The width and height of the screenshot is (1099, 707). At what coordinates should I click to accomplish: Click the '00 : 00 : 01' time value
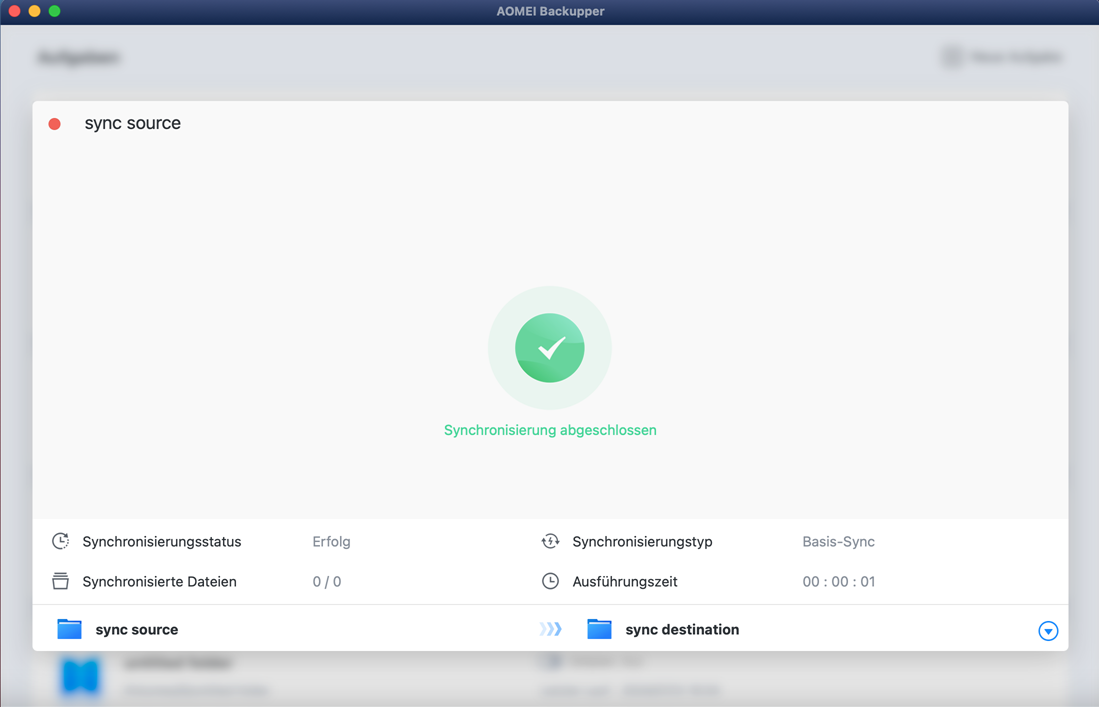point(838,582)
